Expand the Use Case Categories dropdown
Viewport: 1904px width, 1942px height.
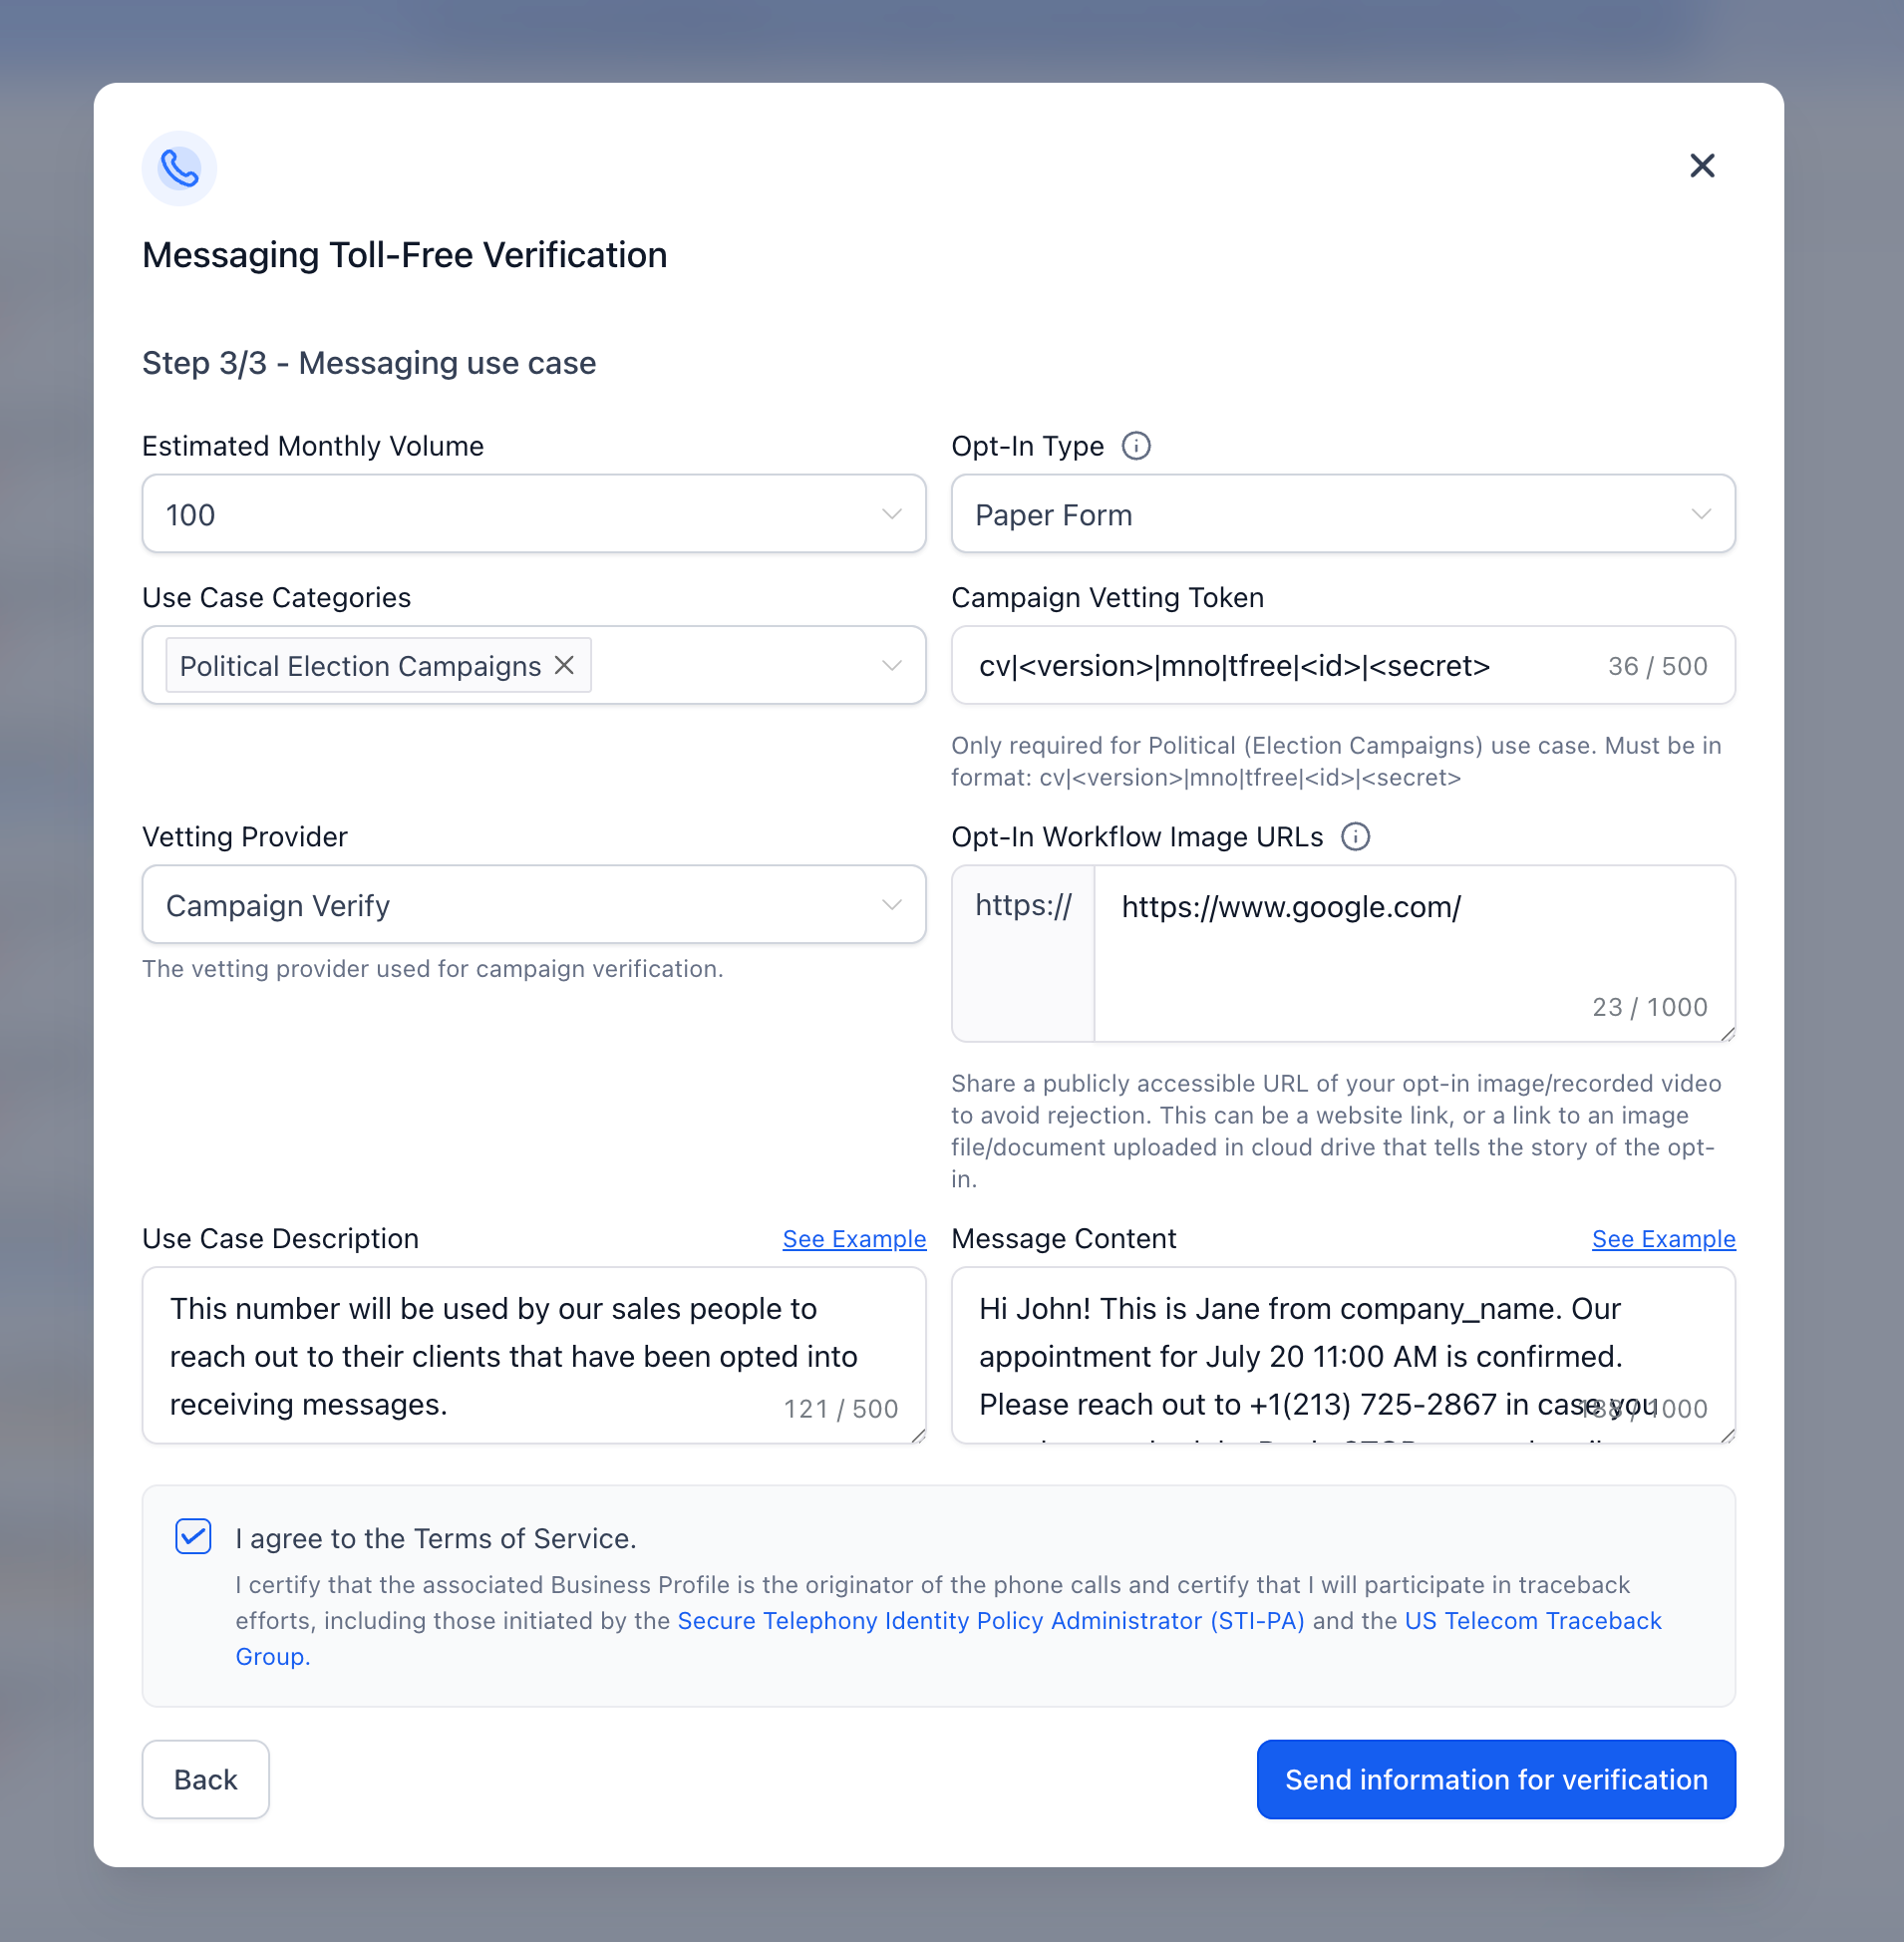coord(891,666)
